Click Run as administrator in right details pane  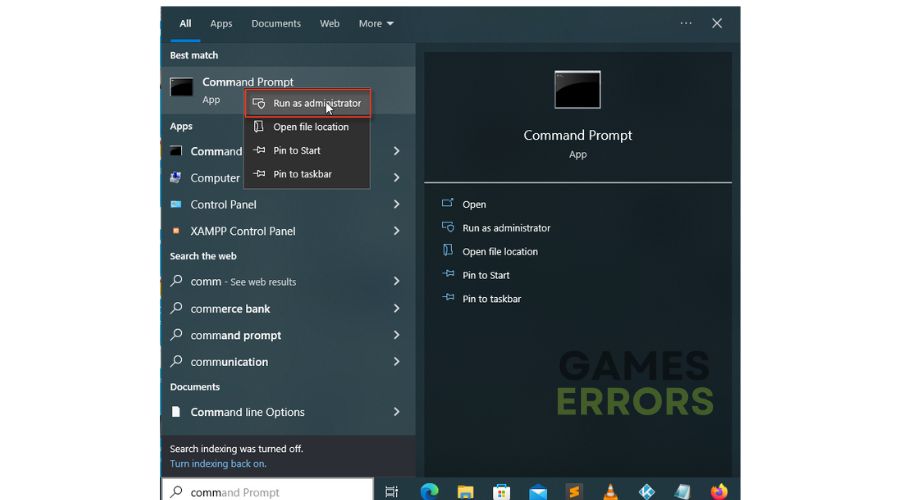click(x=506, y=228)
